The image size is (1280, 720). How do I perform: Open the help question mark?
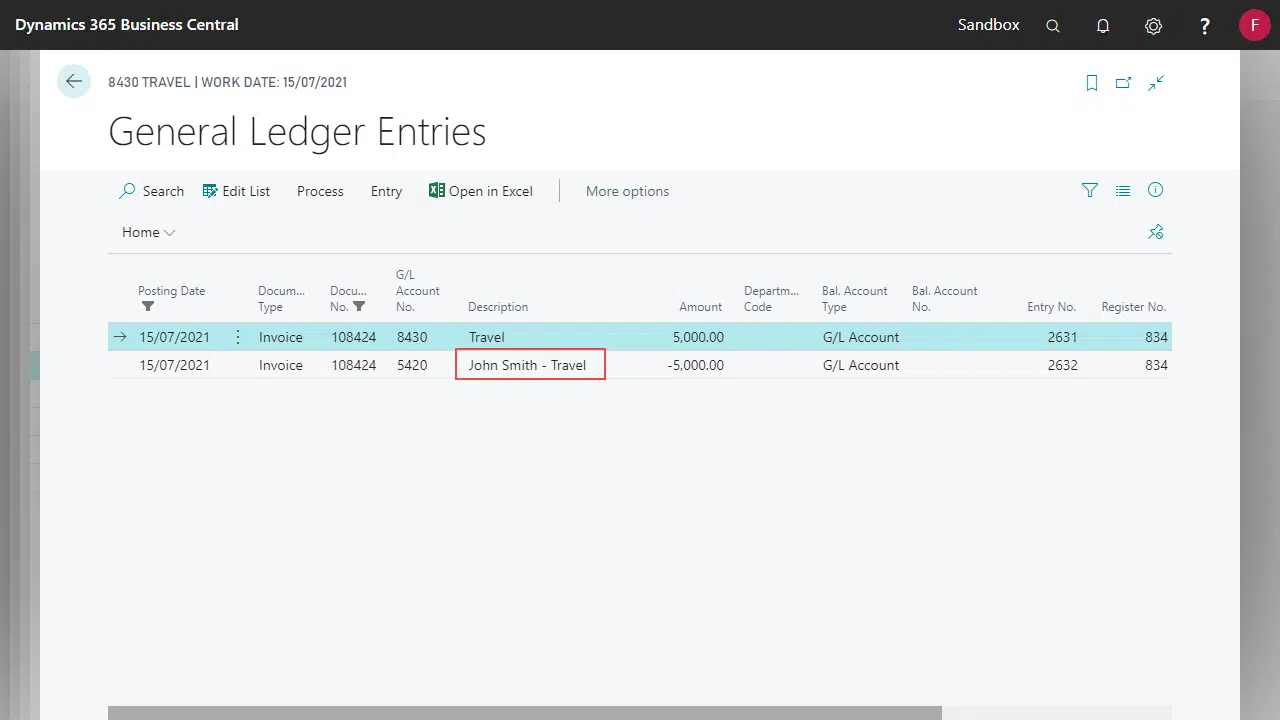pyautogui.click(x=1205, y=26)
